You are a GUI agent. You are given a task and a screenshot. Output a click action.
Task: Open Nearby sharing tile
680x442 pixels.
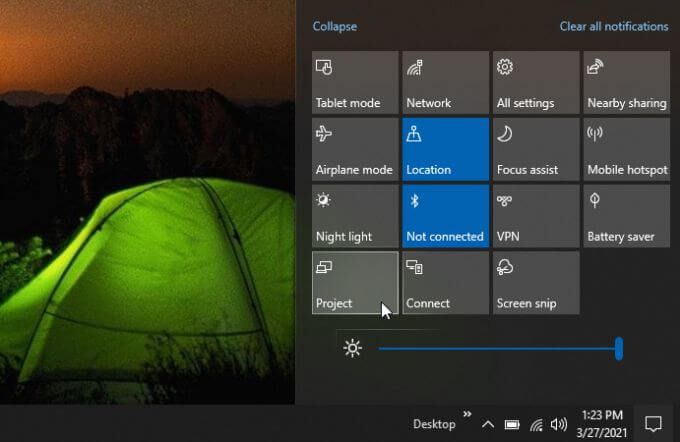point(626,83)
